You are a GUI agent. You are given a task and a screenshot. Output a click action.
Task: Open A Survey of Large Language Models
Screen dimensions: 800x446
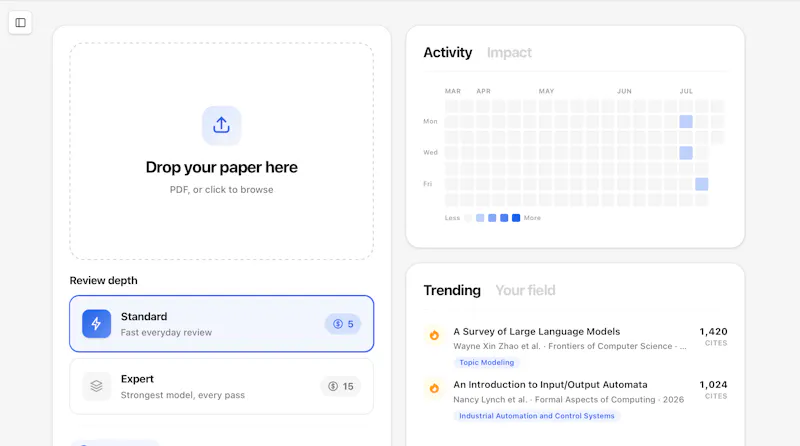tap(537, 332)
